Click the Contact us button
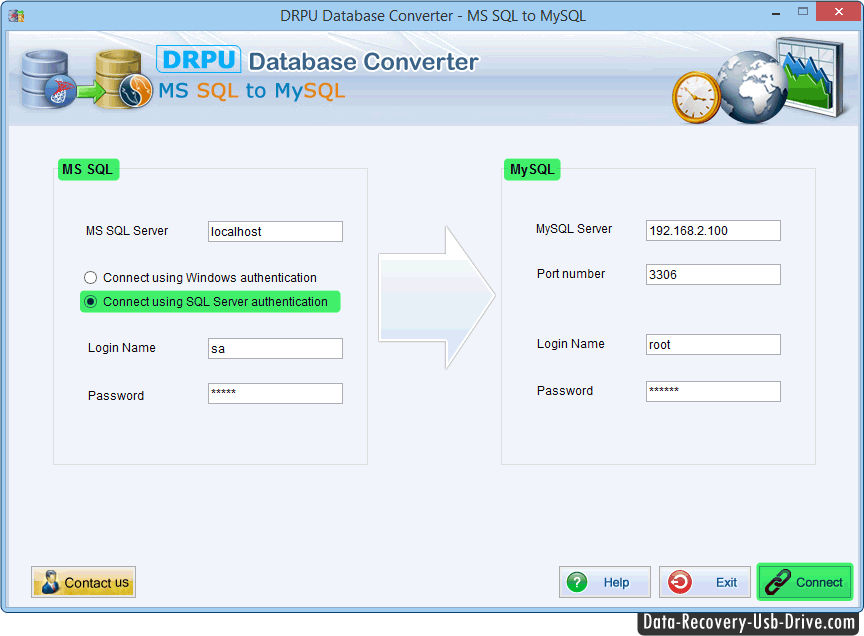The image size is (864, 636). pos(83,582)
